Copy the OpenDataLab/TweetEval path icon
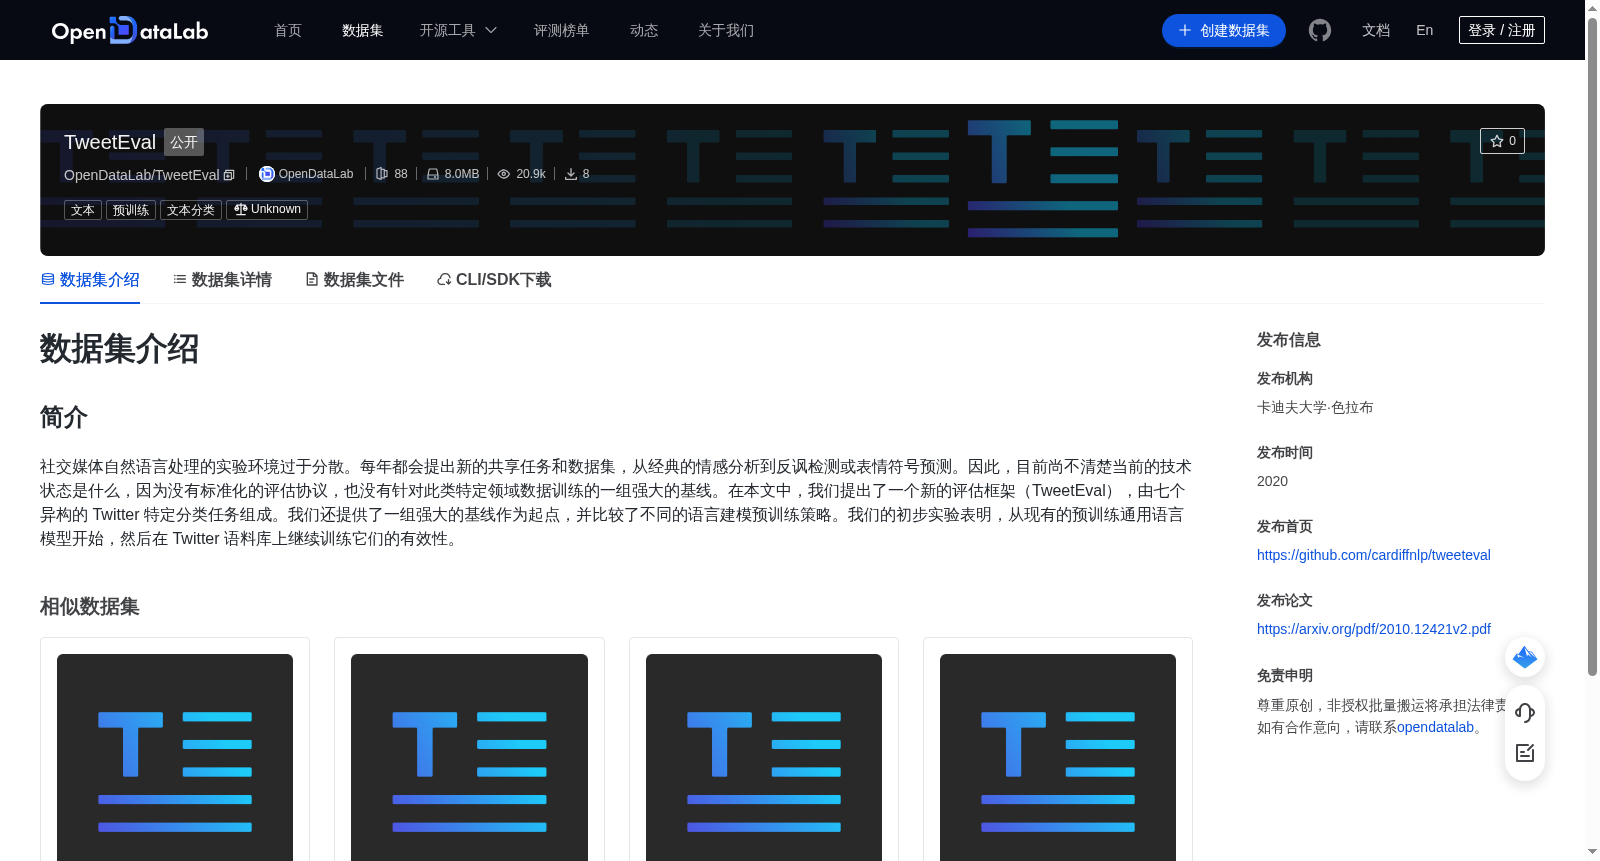This screenshot has width=1600, height=861. point(229,175)
